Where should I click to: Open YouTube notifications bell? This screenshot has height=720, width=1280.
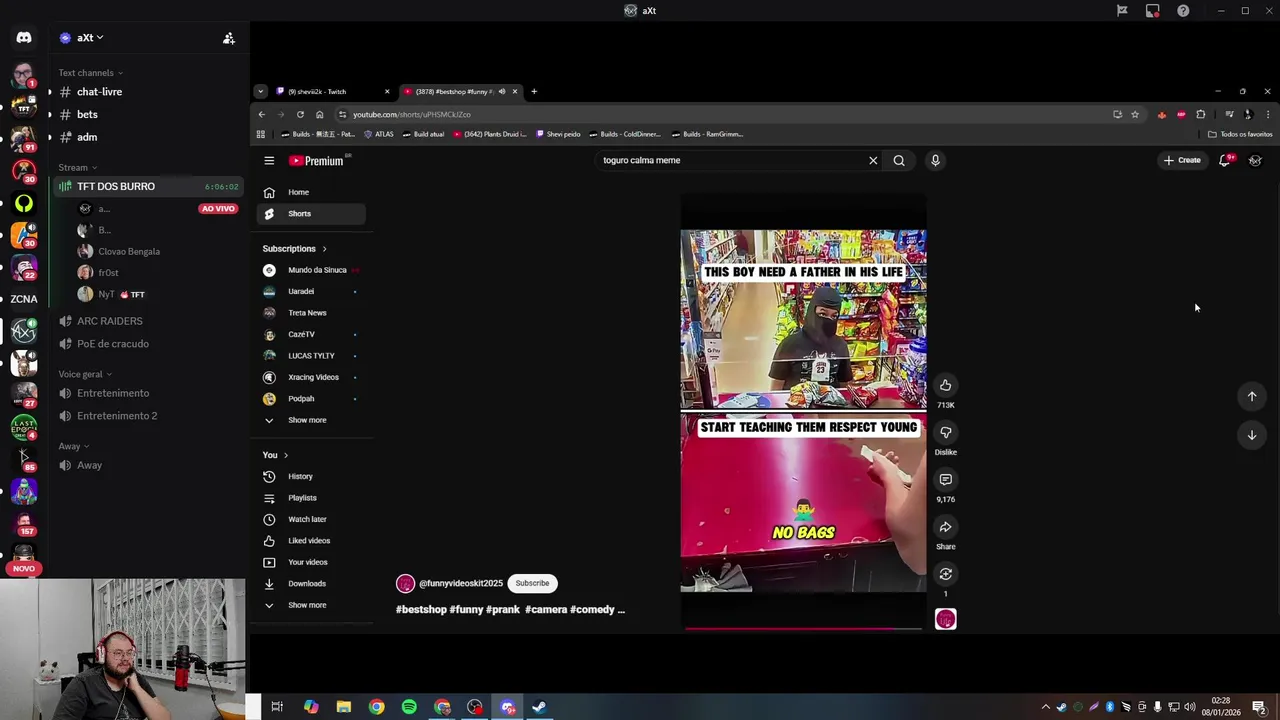(1224, 160)
